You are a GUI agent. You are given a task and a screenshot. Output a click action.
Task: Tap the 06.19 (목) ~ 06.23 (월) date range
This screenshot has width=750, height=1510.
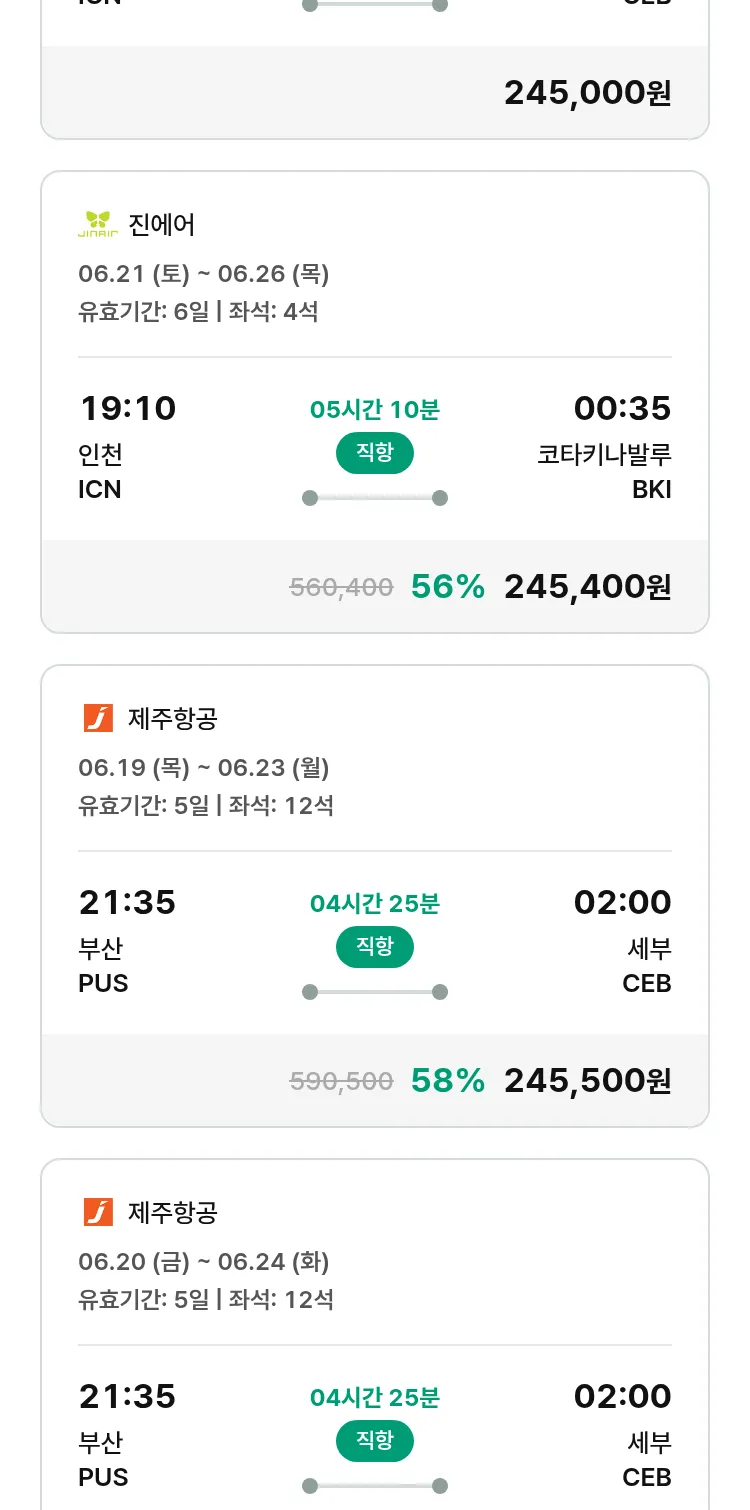point(204,768)
